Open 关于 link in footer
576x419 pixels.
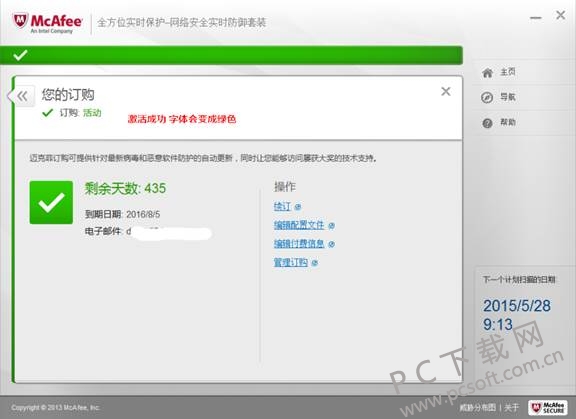[511, 407]
